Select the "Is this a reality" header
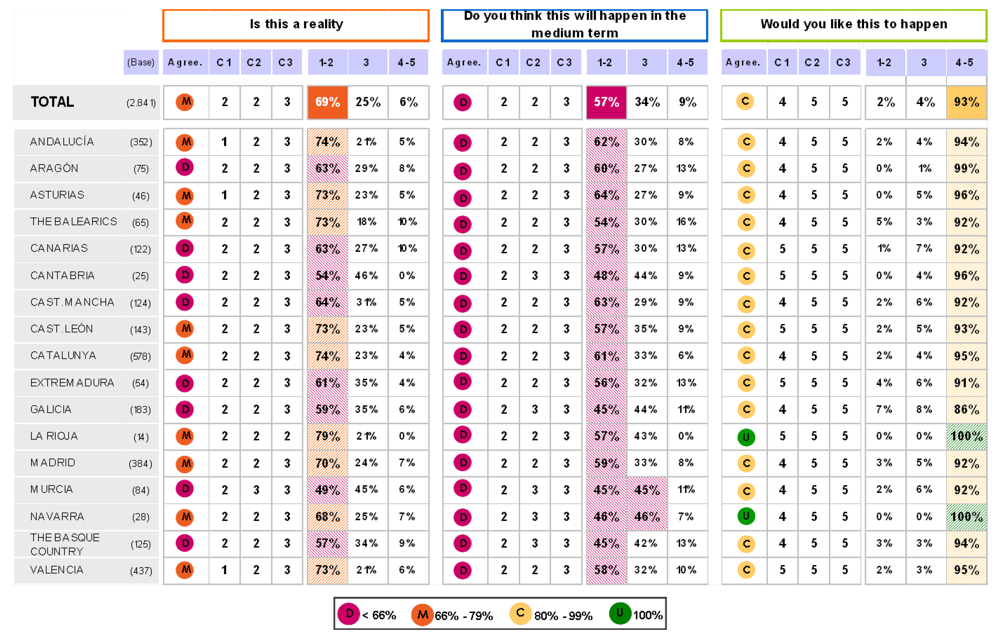 click(x=296, y=24)
